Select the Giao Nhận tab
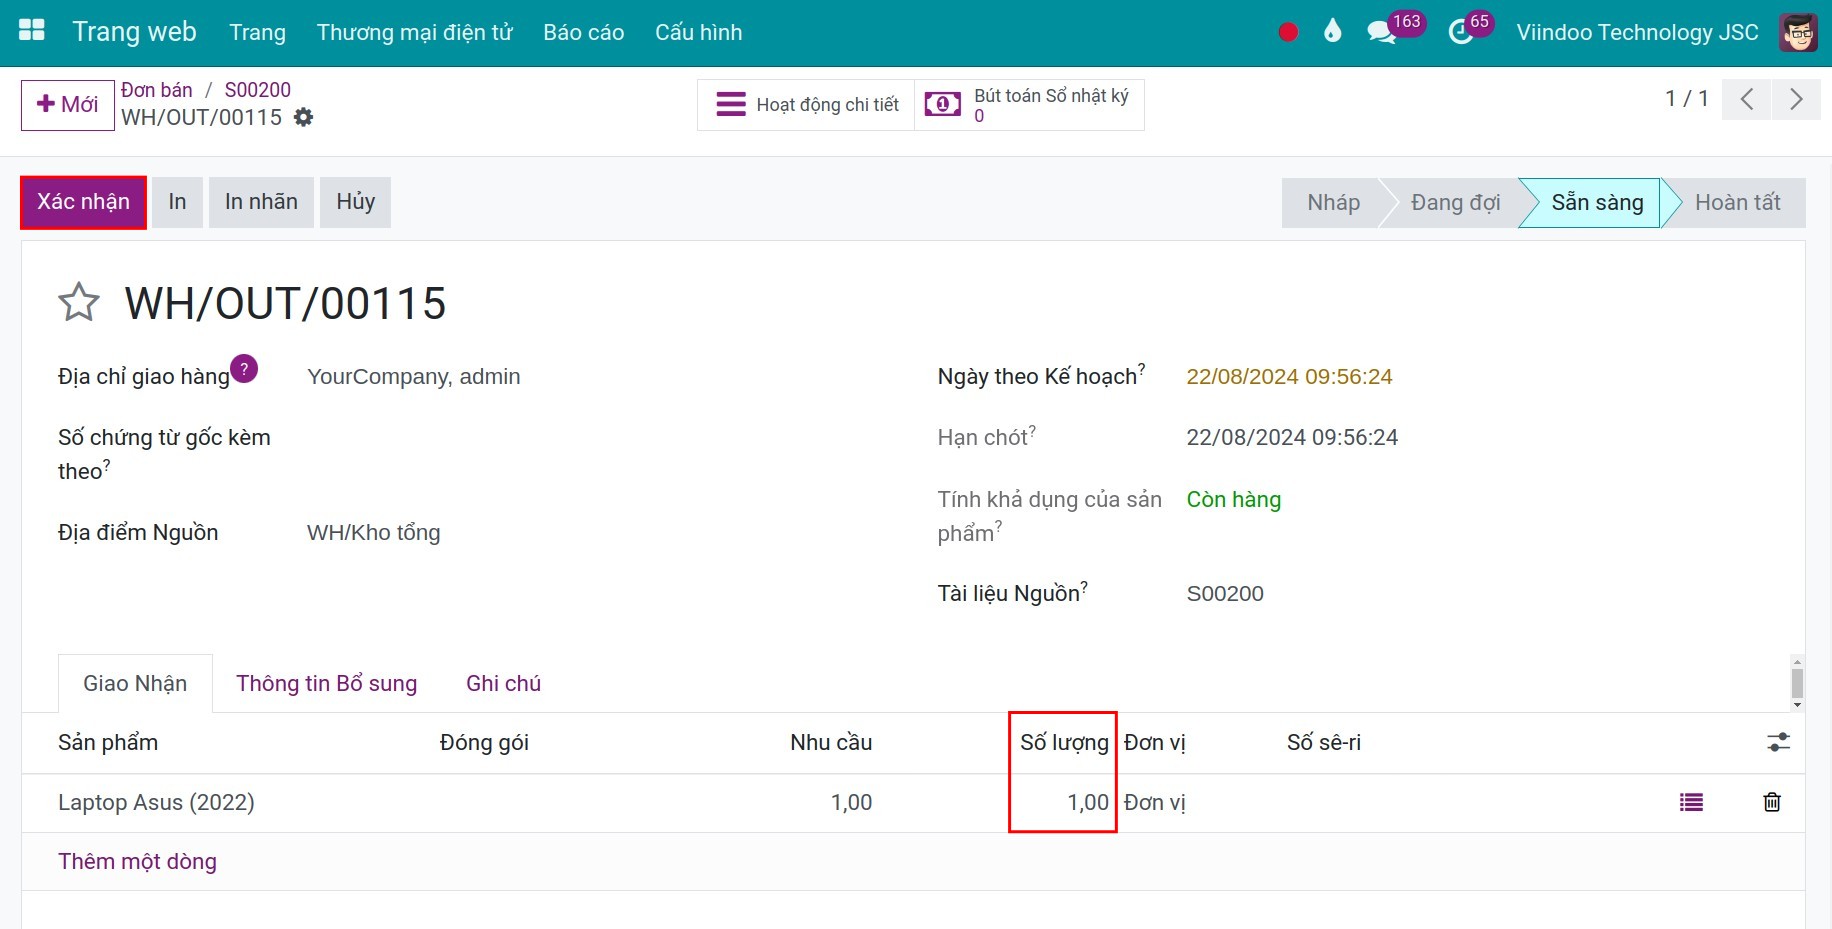 [x=135, y=683]
